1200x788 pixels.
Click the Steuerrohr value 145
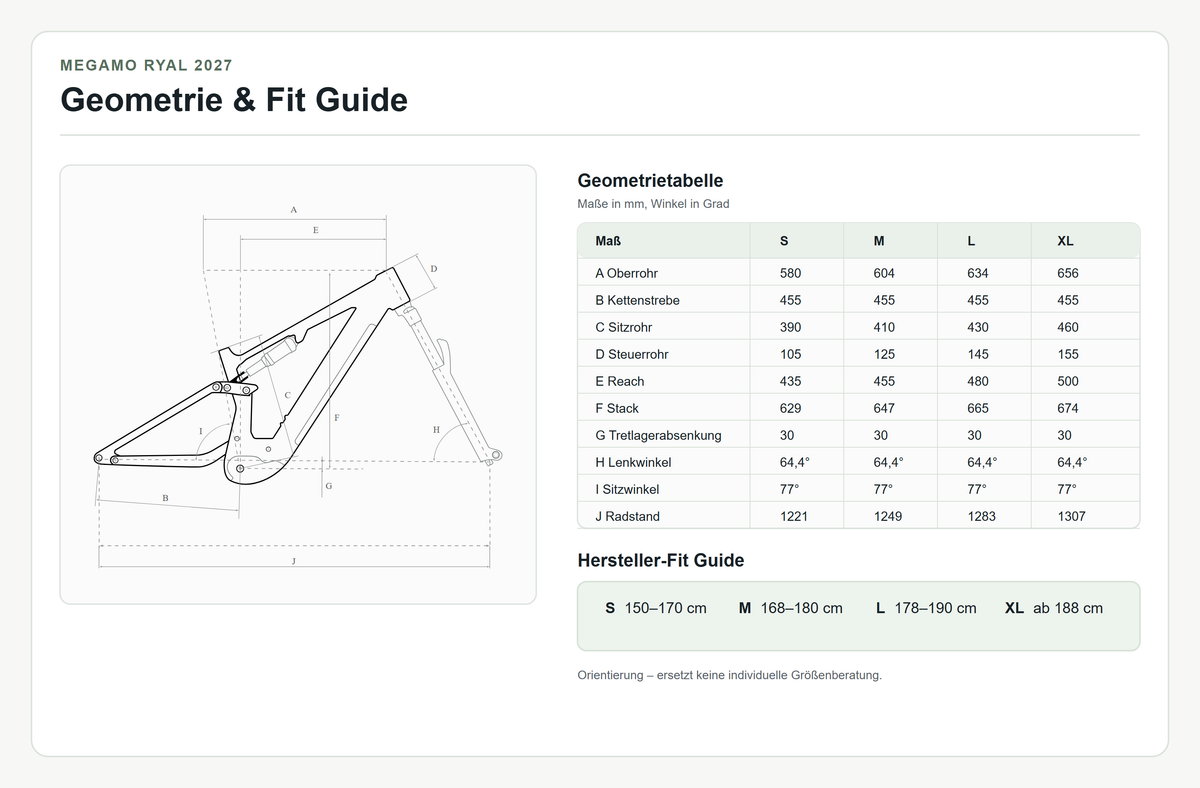978,354
